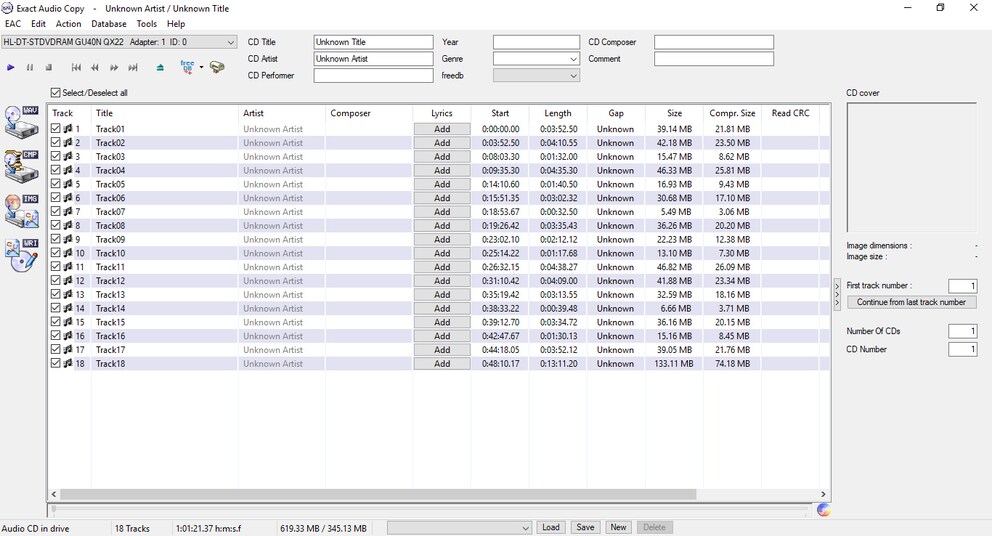Uncheck track 3 checkbox
Viewport: 992px width, 536px height.
tap(56, 156)
